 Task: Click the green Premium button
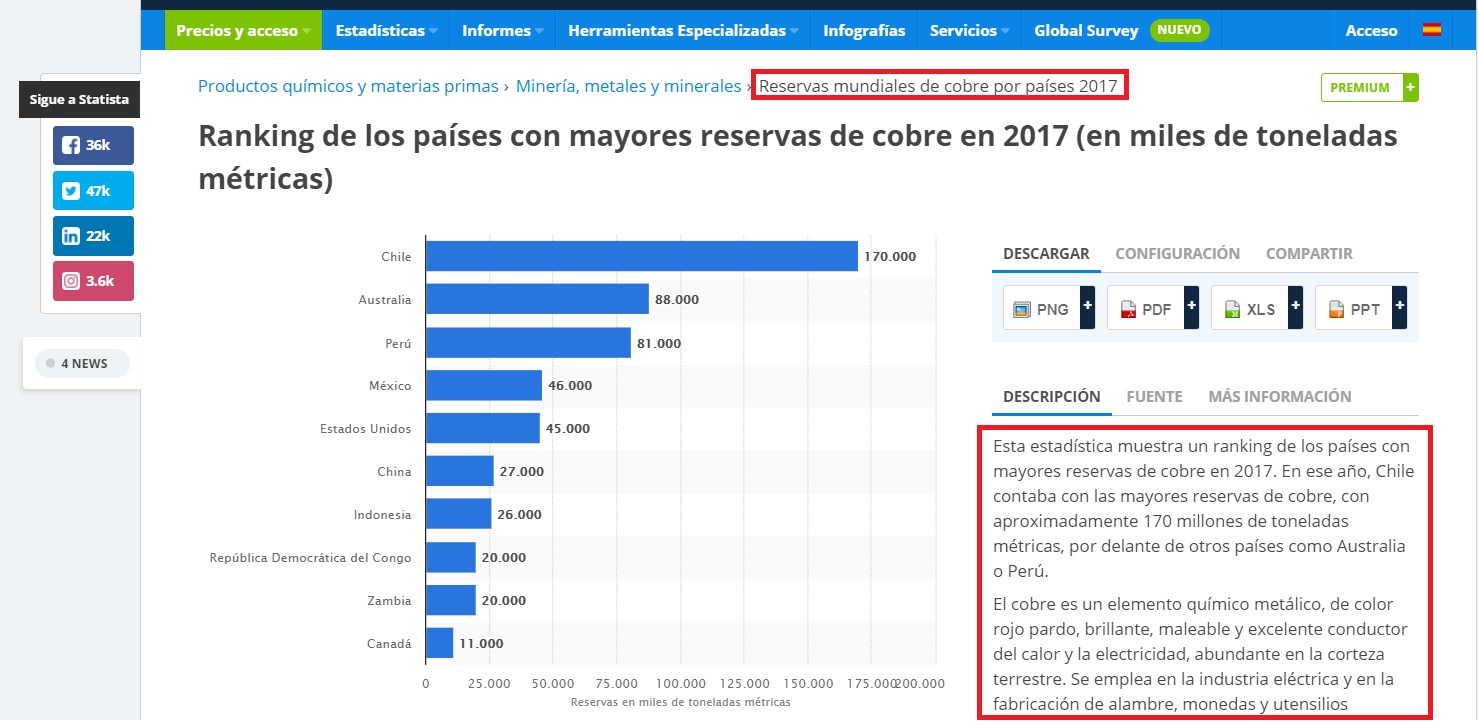click(1369, 87)
